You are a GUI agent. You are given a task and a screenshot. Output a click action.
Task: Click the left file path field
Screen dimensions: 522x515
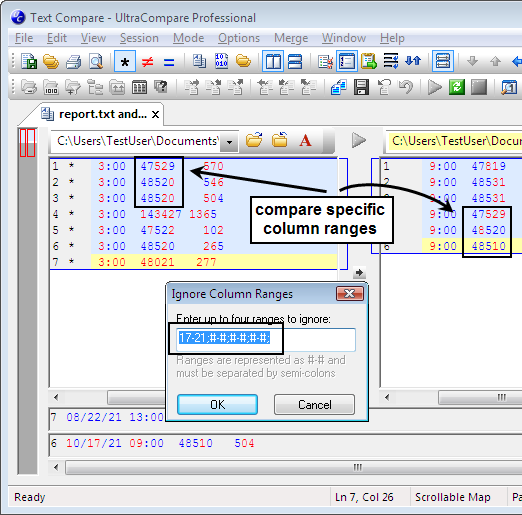pos(136,141)
